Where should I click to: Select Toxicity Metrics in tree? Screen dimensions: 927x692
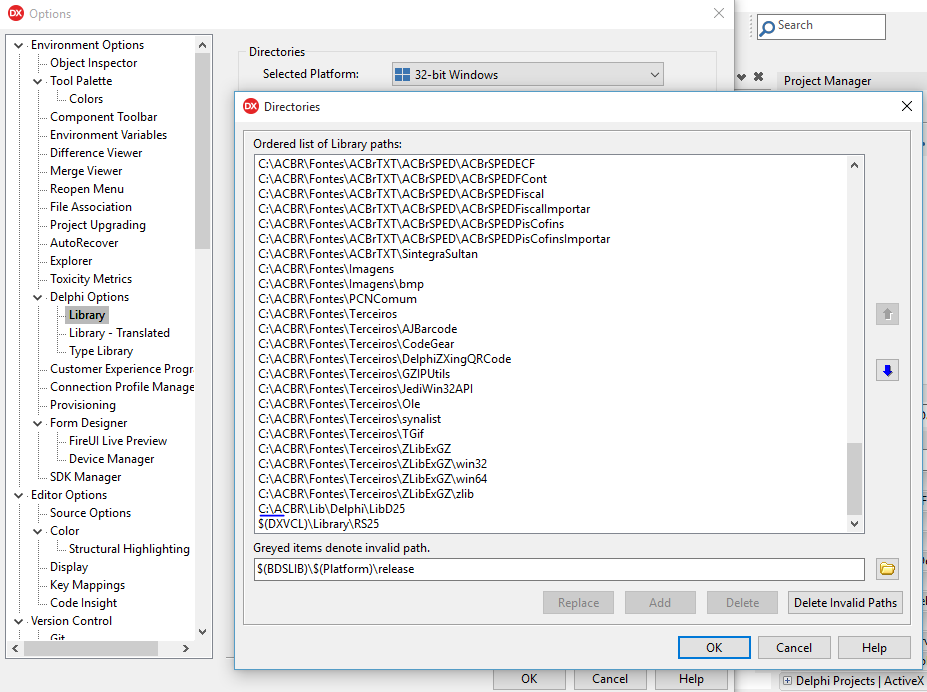[90, 279]
